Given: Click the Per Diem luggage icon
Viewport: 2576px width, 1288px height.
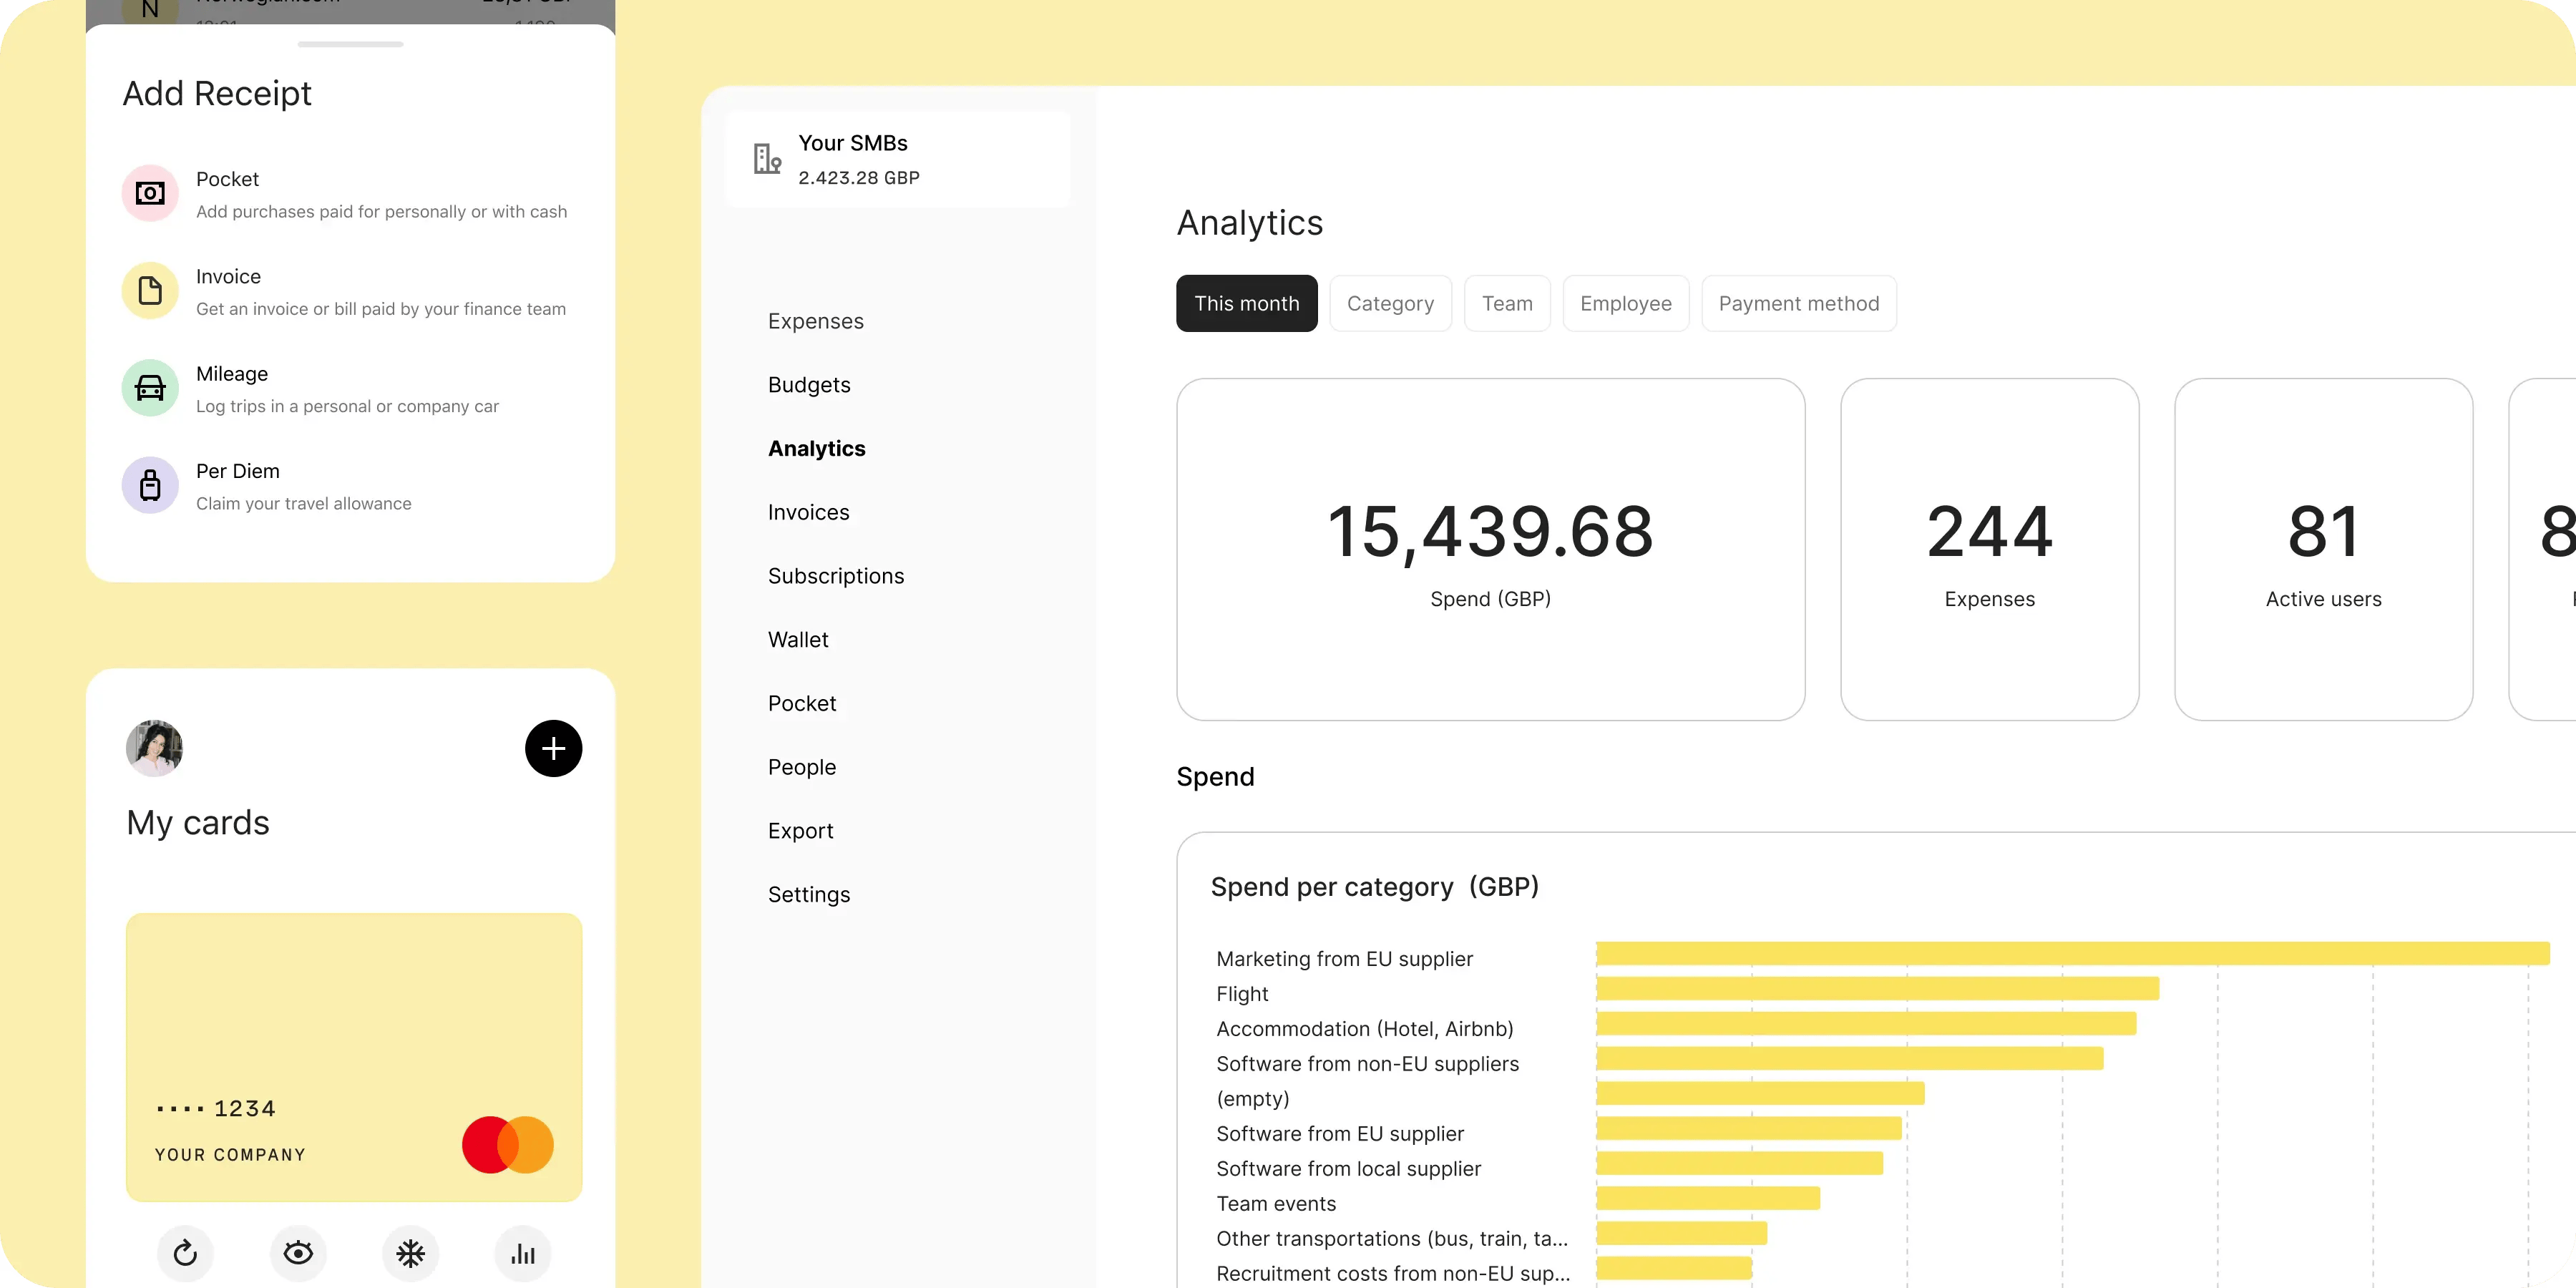Looking at the screenshot, I should [x=150, y=485].
